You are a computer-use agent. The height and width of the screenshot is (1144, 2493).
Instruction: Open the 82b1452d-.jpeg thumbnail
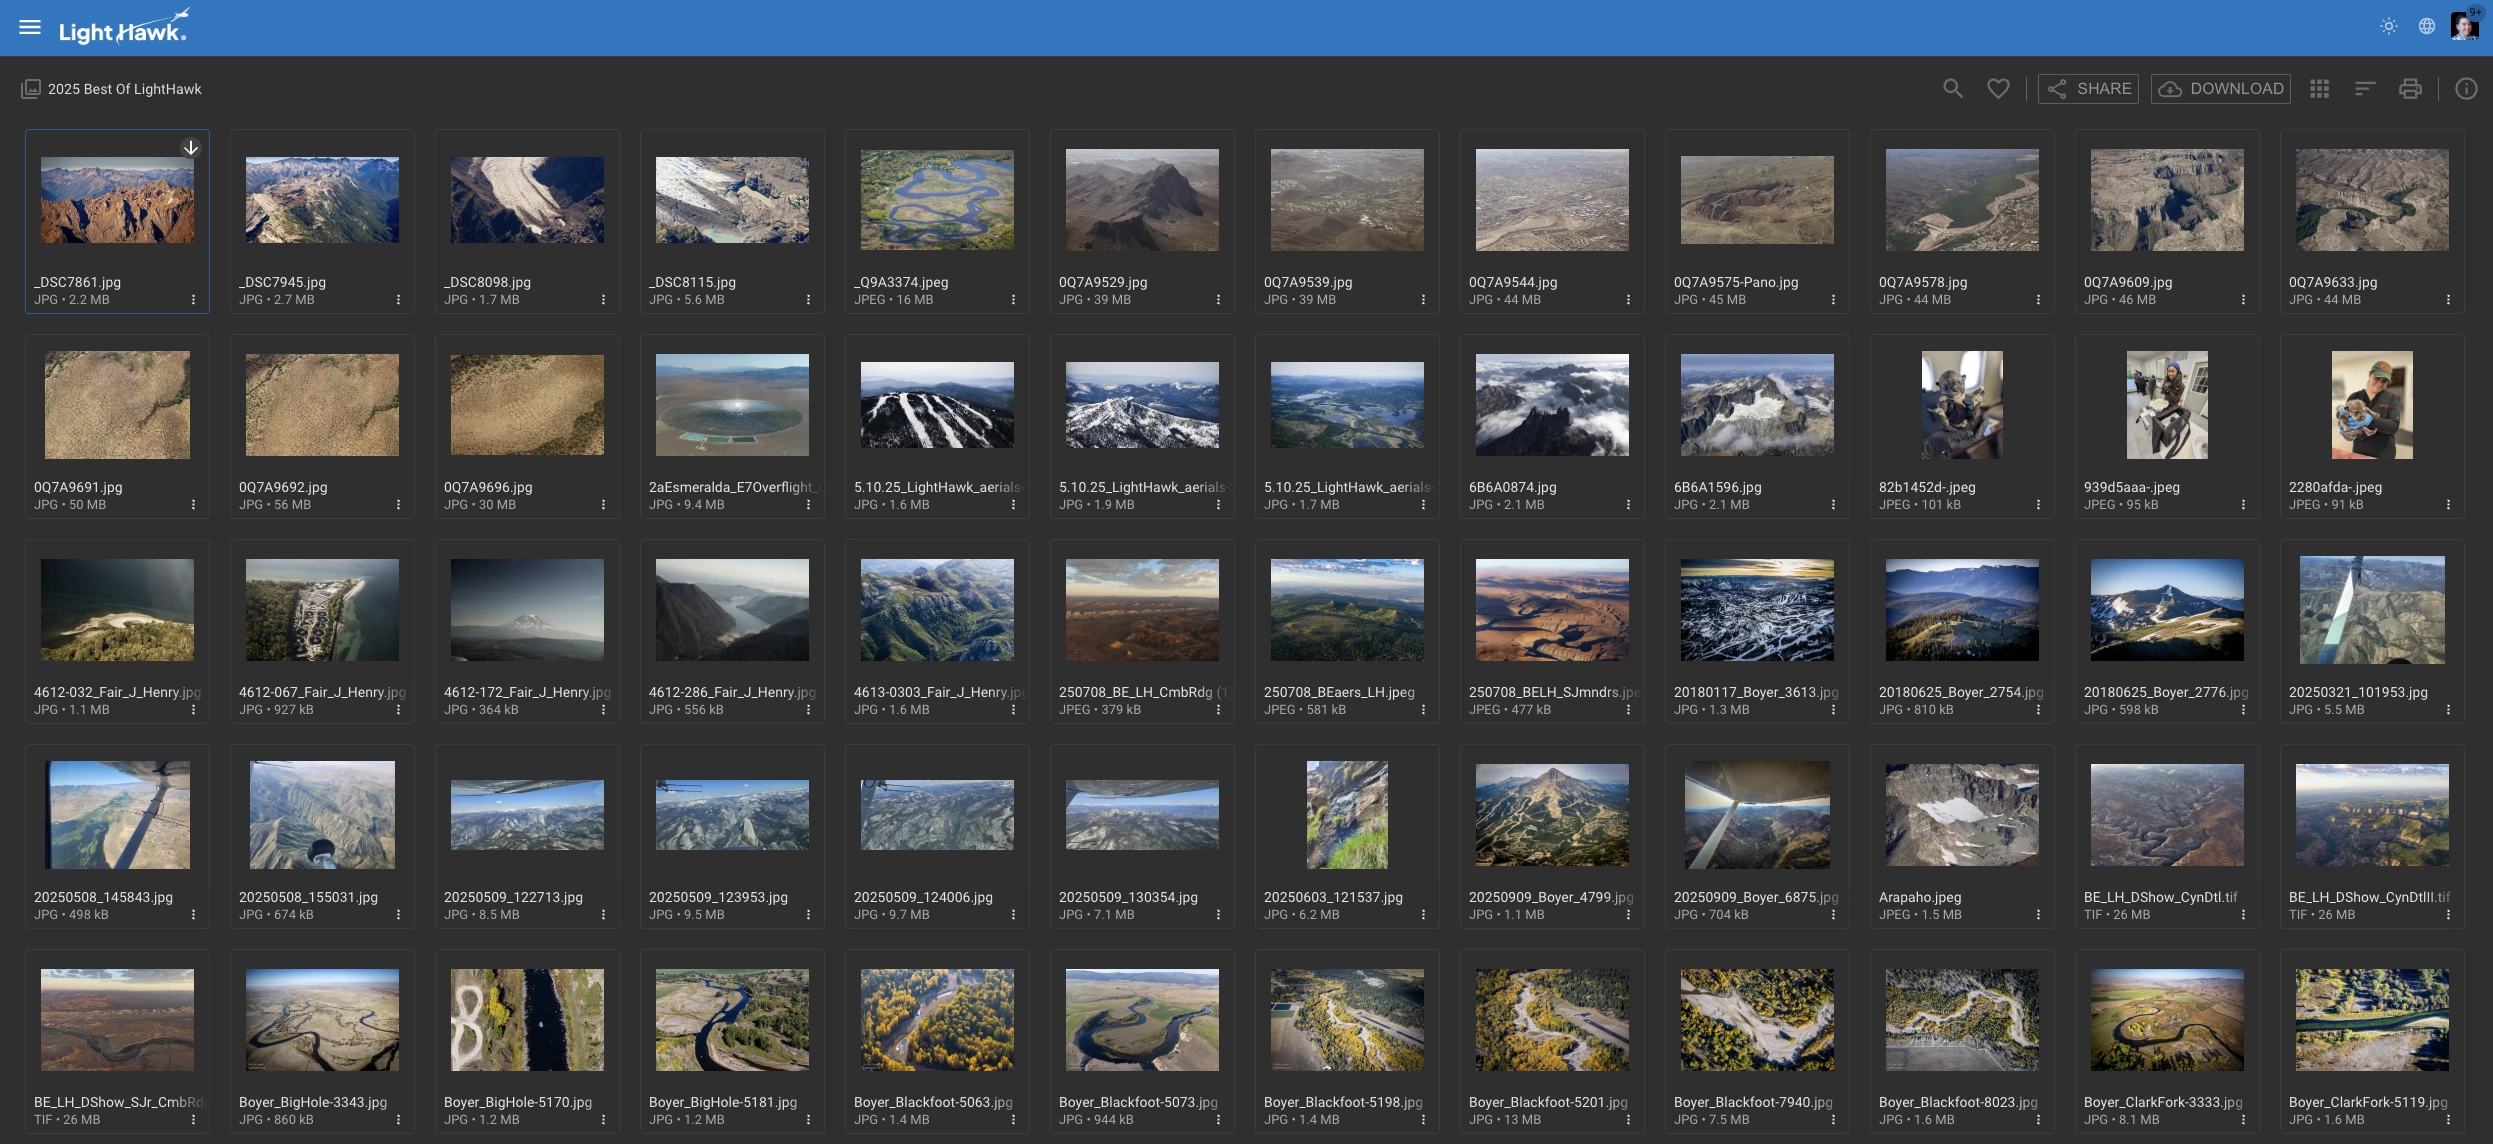(x=1962, y=405)
